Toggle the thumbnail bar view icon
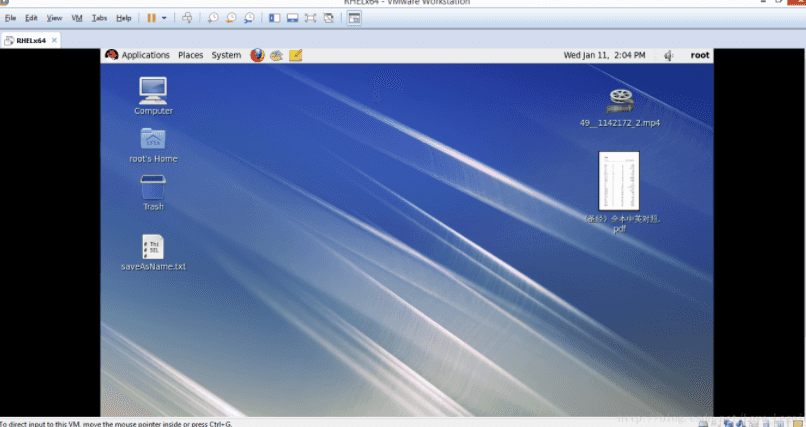806x427 pixels. coord(292,18)
